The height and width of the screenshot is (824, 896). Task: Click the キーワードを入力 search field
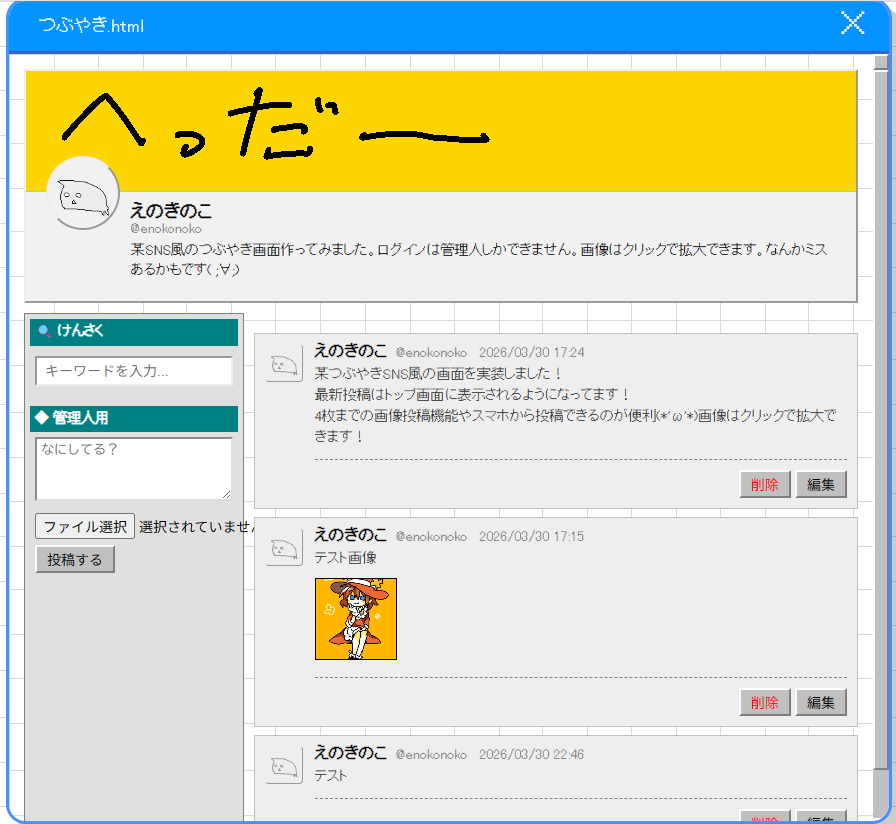pos(134,371)
